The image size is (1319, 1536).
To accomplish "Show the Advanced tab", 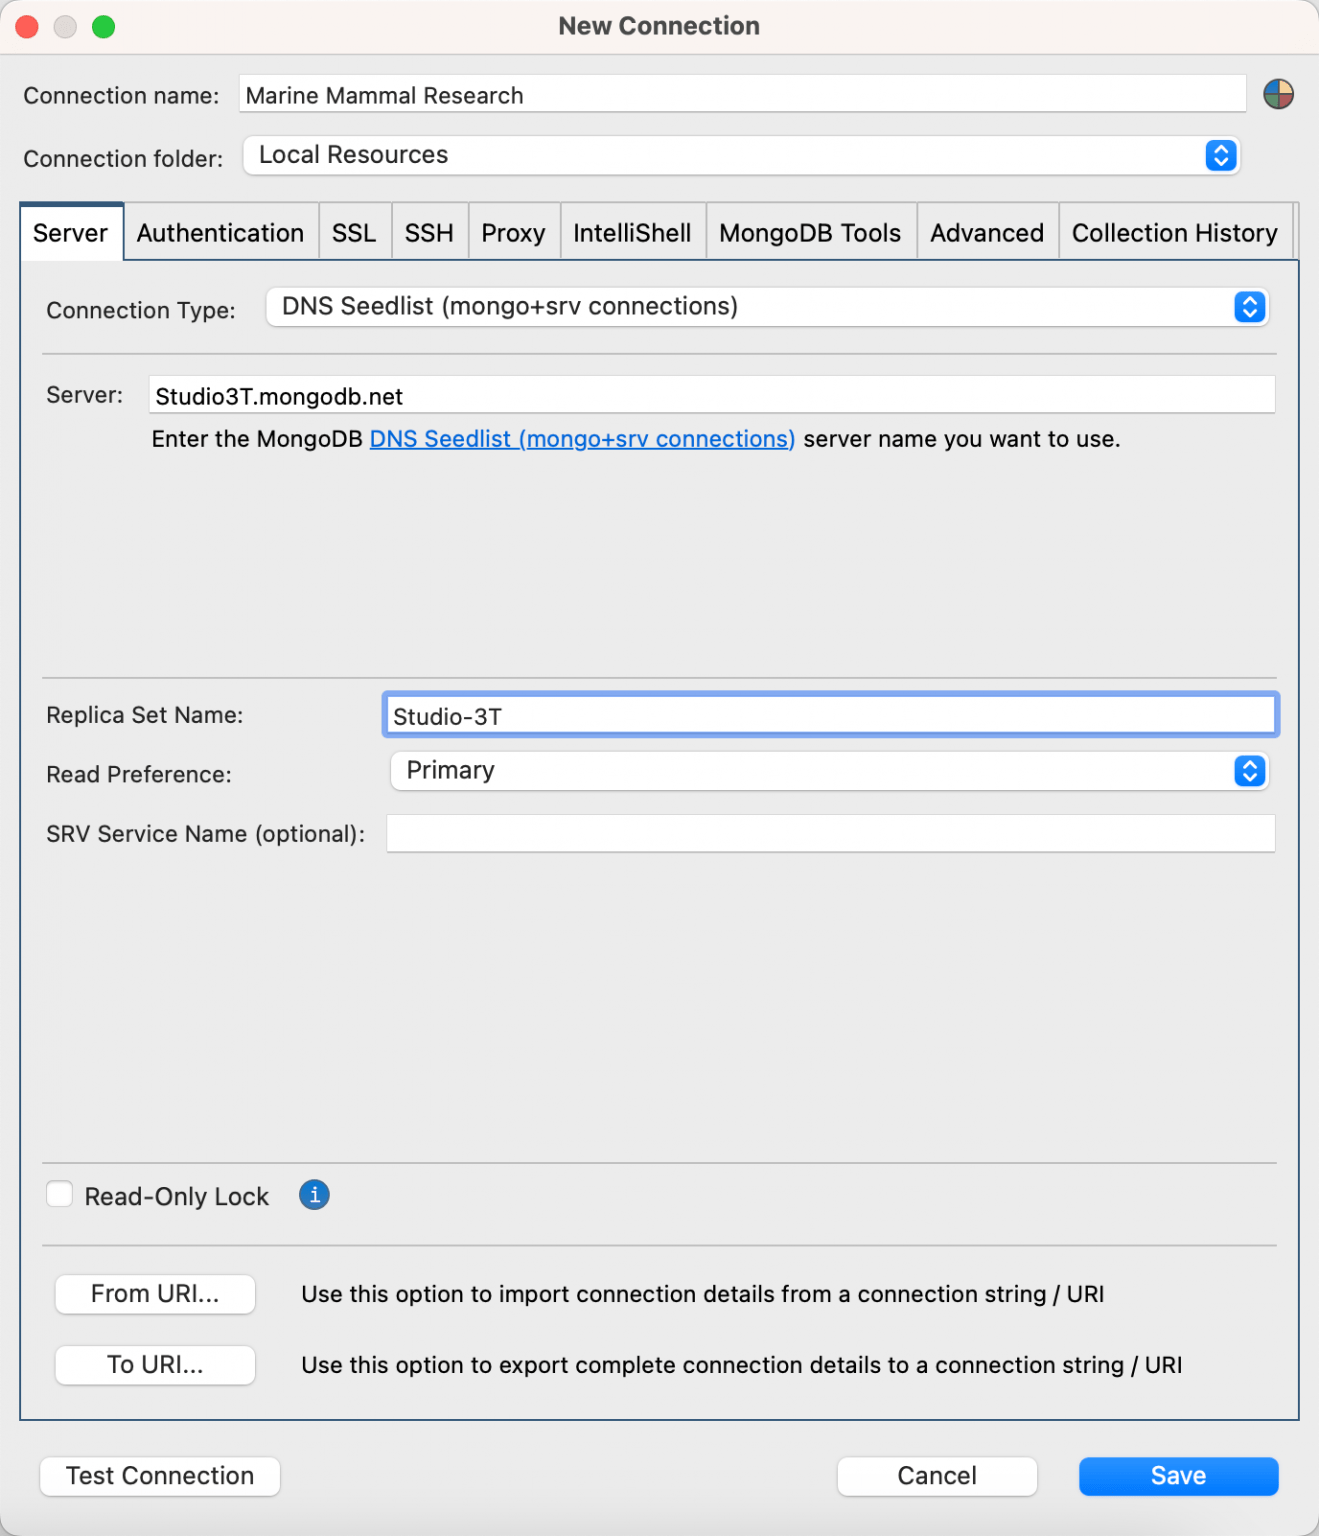I will [x=986, y=233].
